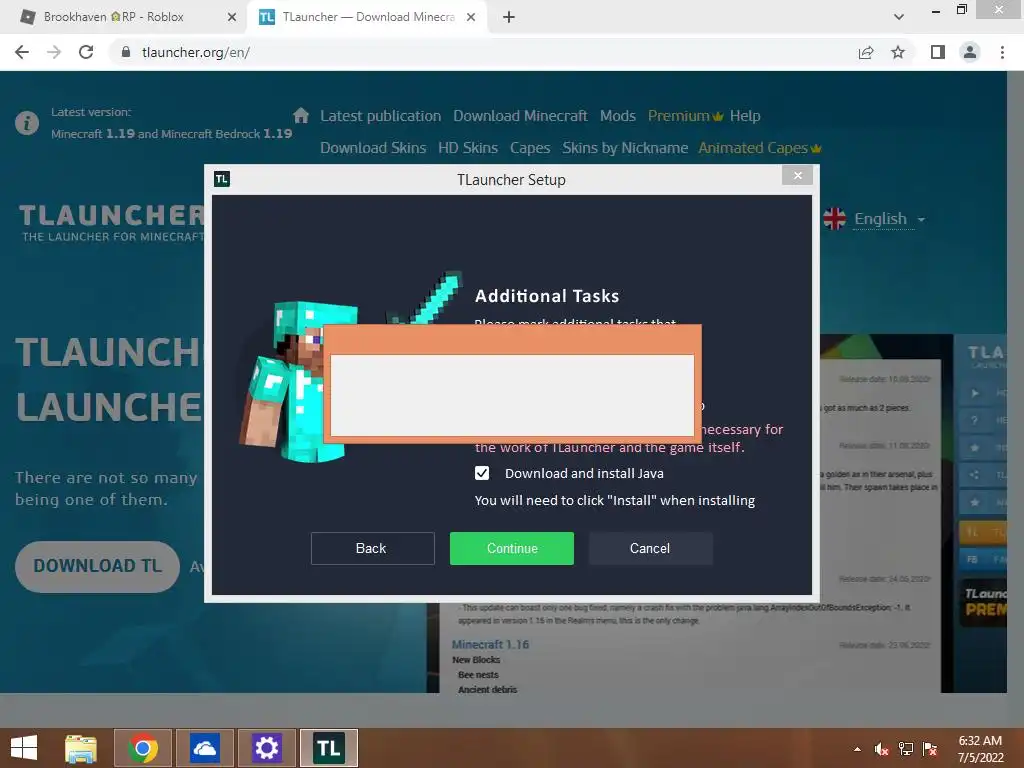
Task: Click TLauncher TL taskbar icon
Action: pos(328,748)
